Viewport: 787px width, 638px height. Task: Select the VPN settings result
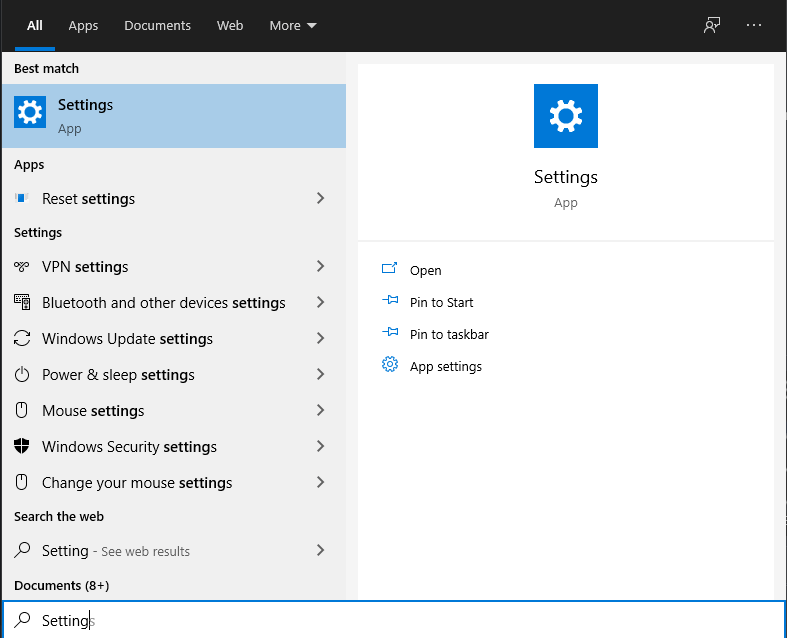click(174, 267)
